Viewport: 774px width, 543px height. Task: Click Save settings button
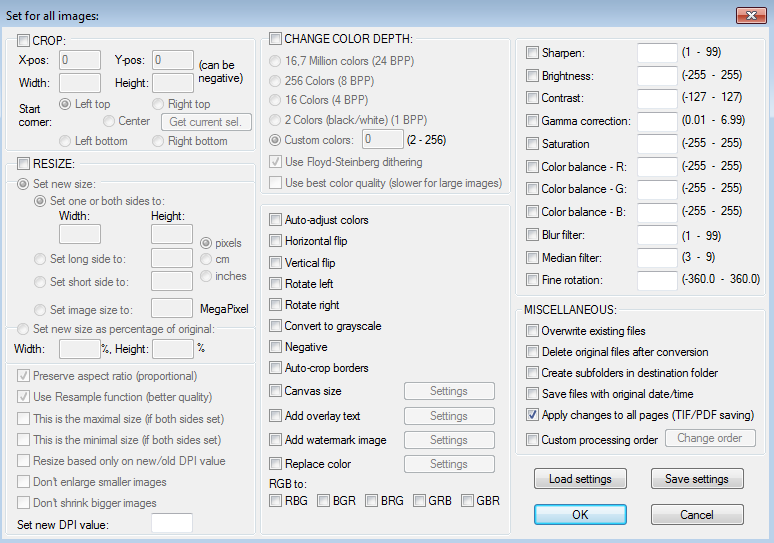697,479
